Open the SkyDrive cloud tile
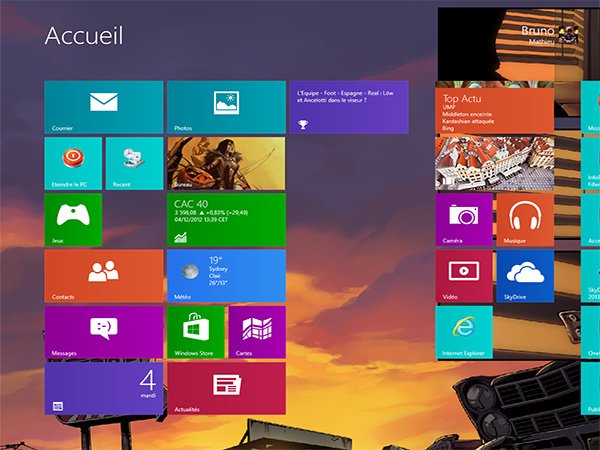This screenshot has height=450, width=600. tap(525, 276)
